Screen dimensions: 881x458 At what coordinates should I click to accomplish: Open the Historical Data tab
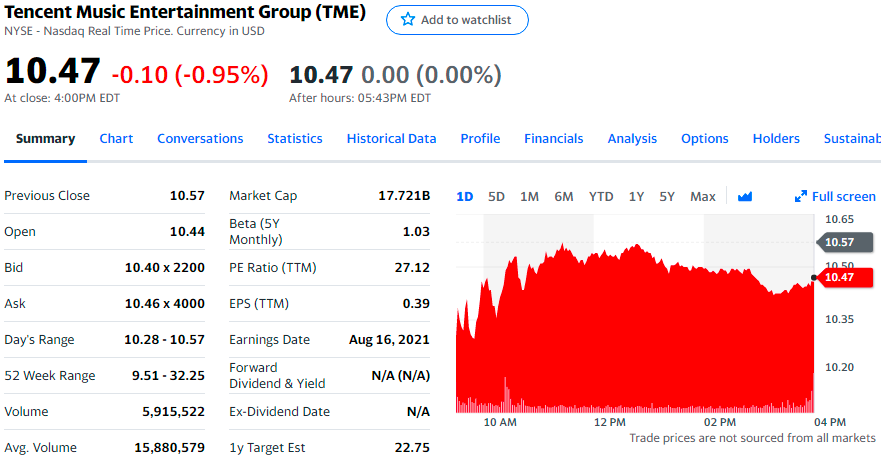[x=392, y=139]
